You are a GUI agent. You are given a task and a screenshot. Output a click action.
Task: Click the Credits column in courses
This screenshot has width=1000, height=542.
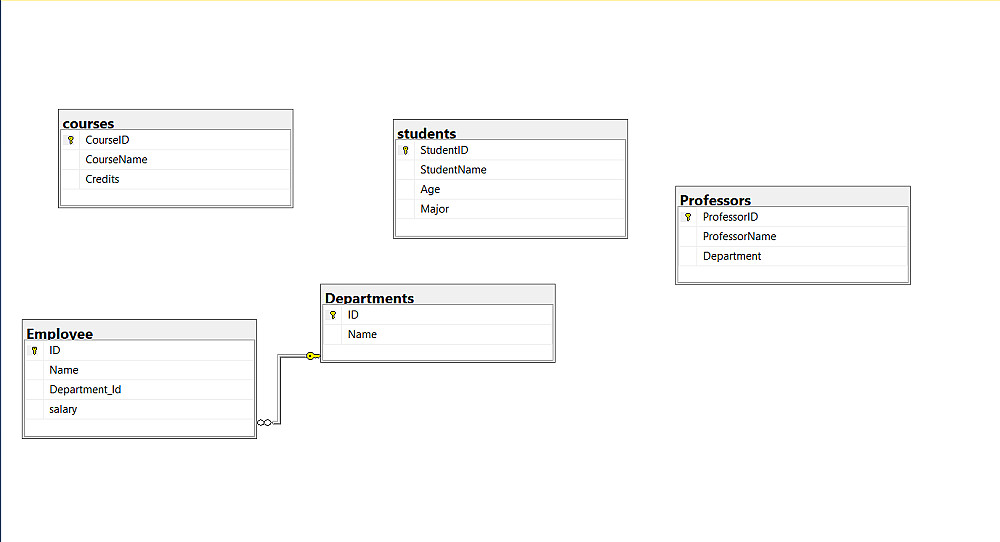point(103,179)
